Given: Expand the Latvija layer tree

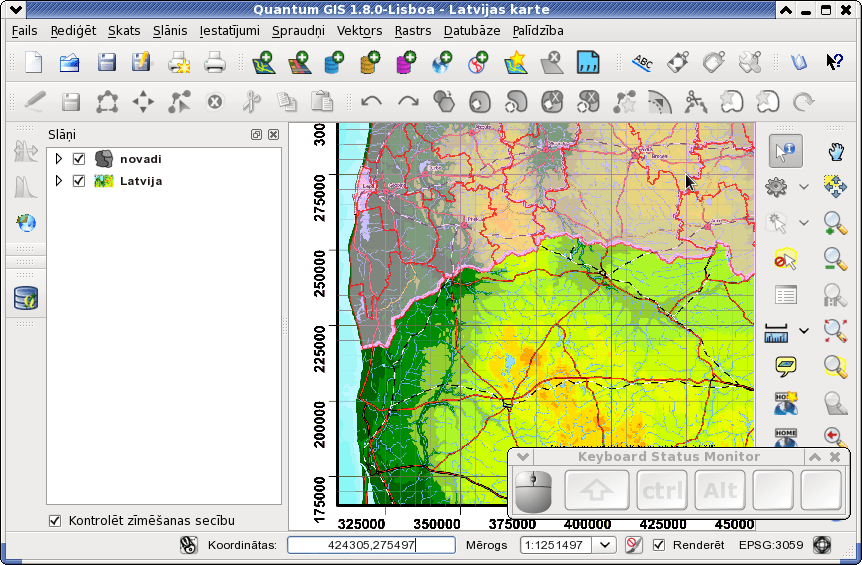Looking at the screenshot, I should click(x=58, y=181).
